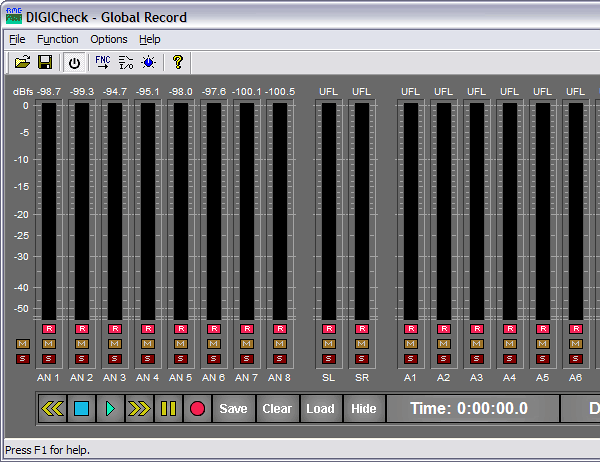Arm record R on channel AN 3
This screenshot has width=600, height=462.
click(115, 329)
